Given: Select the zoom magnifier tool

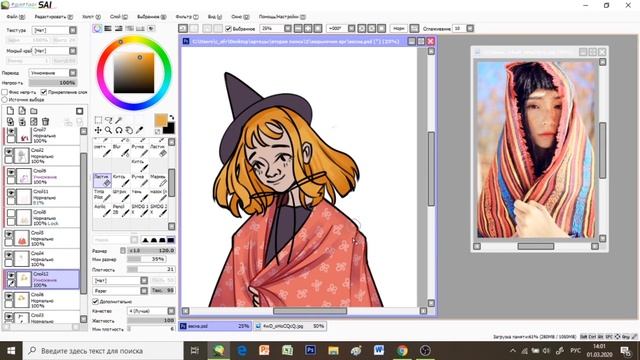Looking at the screenshot, I should pos(109,130).
